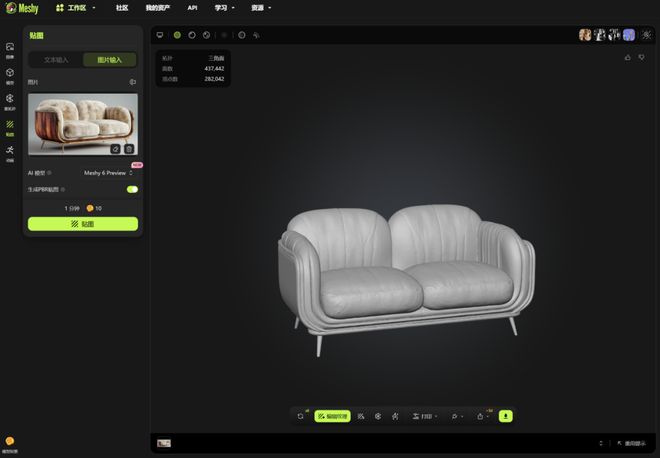The width and height of the screenshot is (660, 458).
Task: Click the 编辑纹理 edit texture button
Action: point(332,416)
